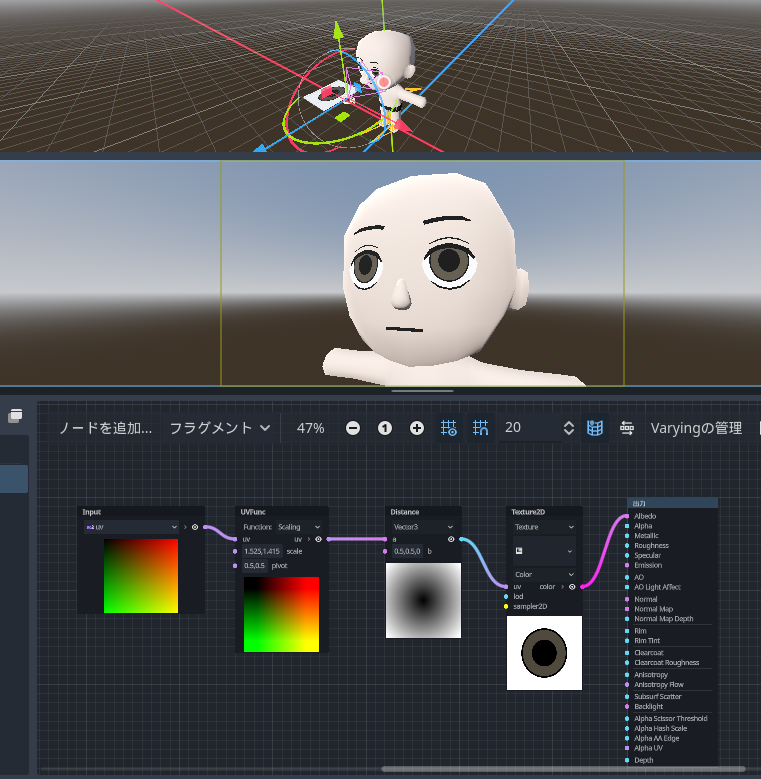Reset zoom with the 1 icon
761x779 pixels.
click(385, 428)
